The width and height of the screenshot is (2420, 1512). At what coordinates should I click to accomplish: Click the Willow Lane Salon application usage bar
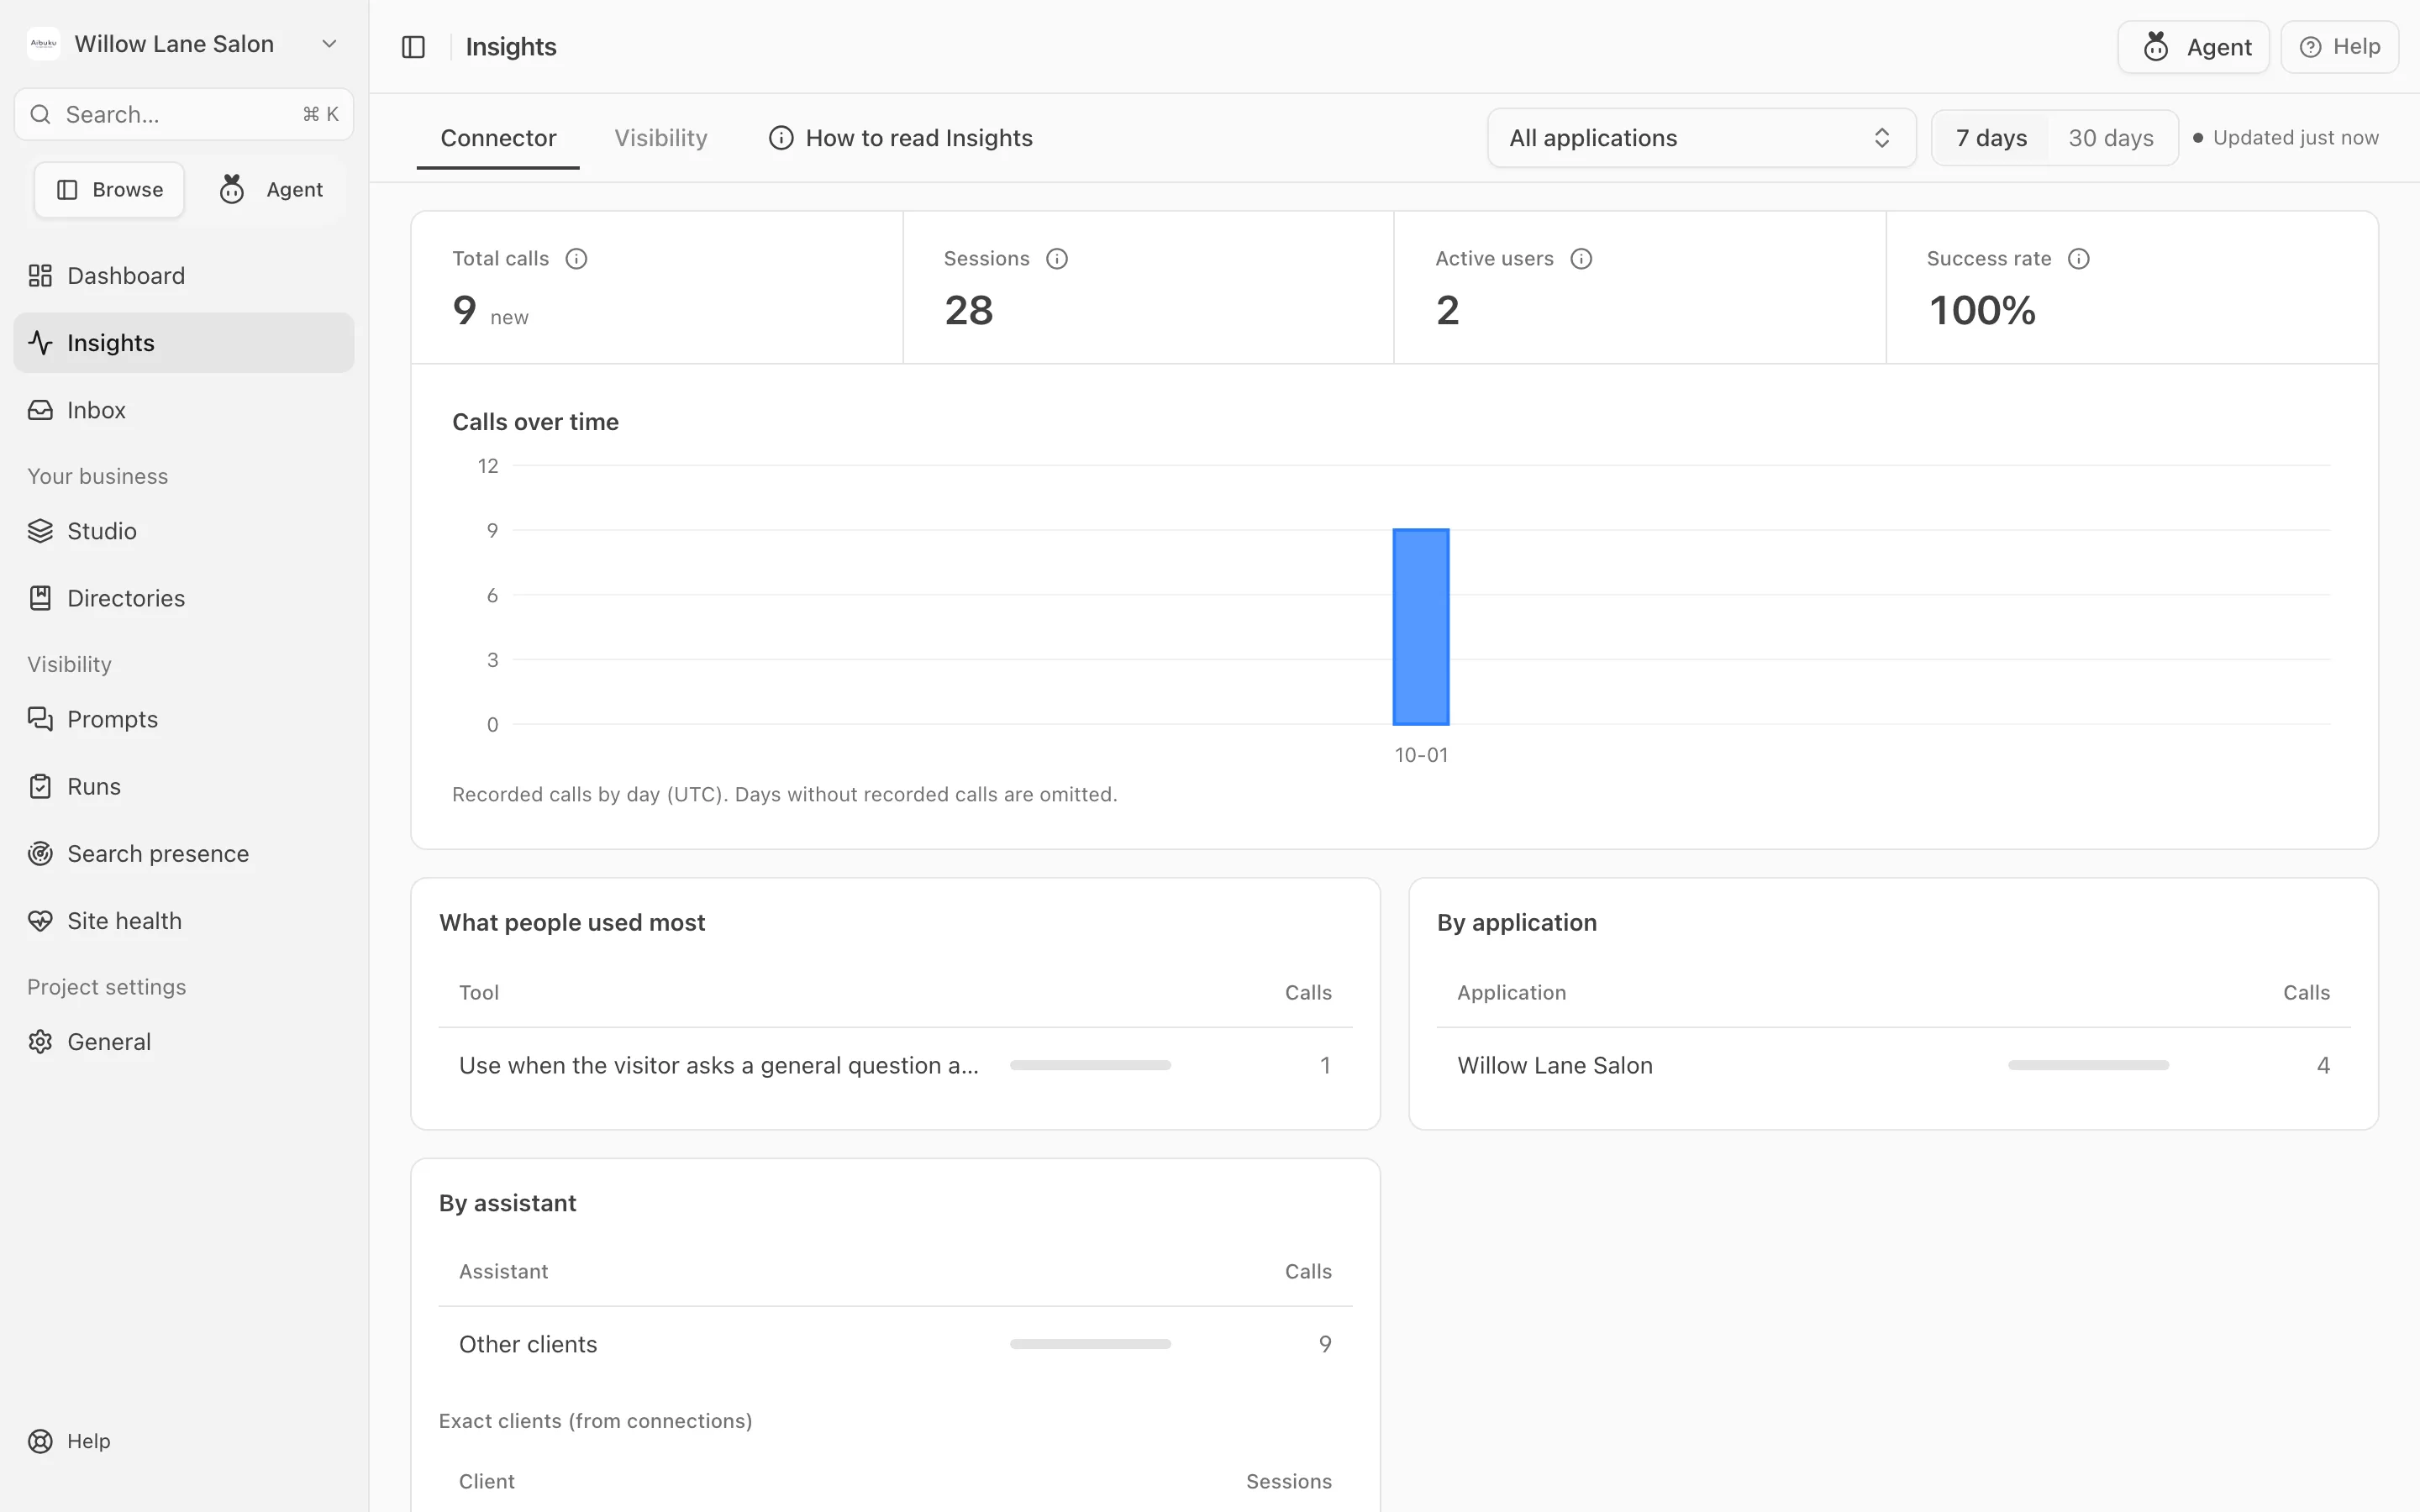(2088, 1065)
